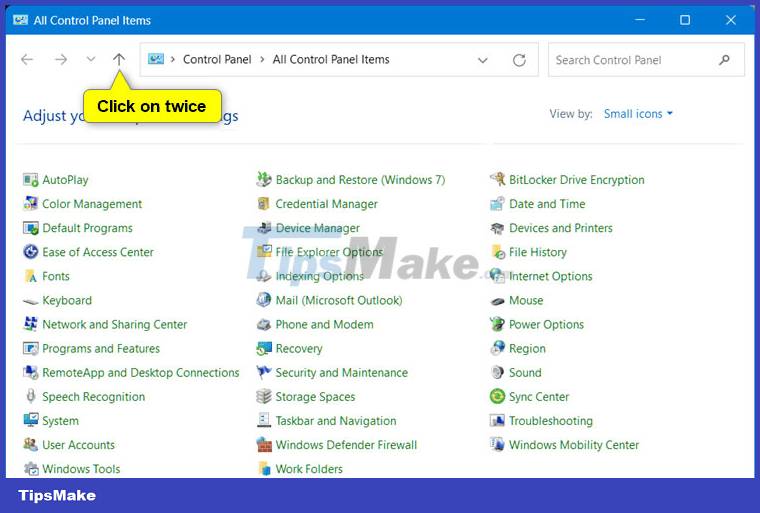Click the search magnifier button
This screenshot has height=513, width=760.
(724, 60)
